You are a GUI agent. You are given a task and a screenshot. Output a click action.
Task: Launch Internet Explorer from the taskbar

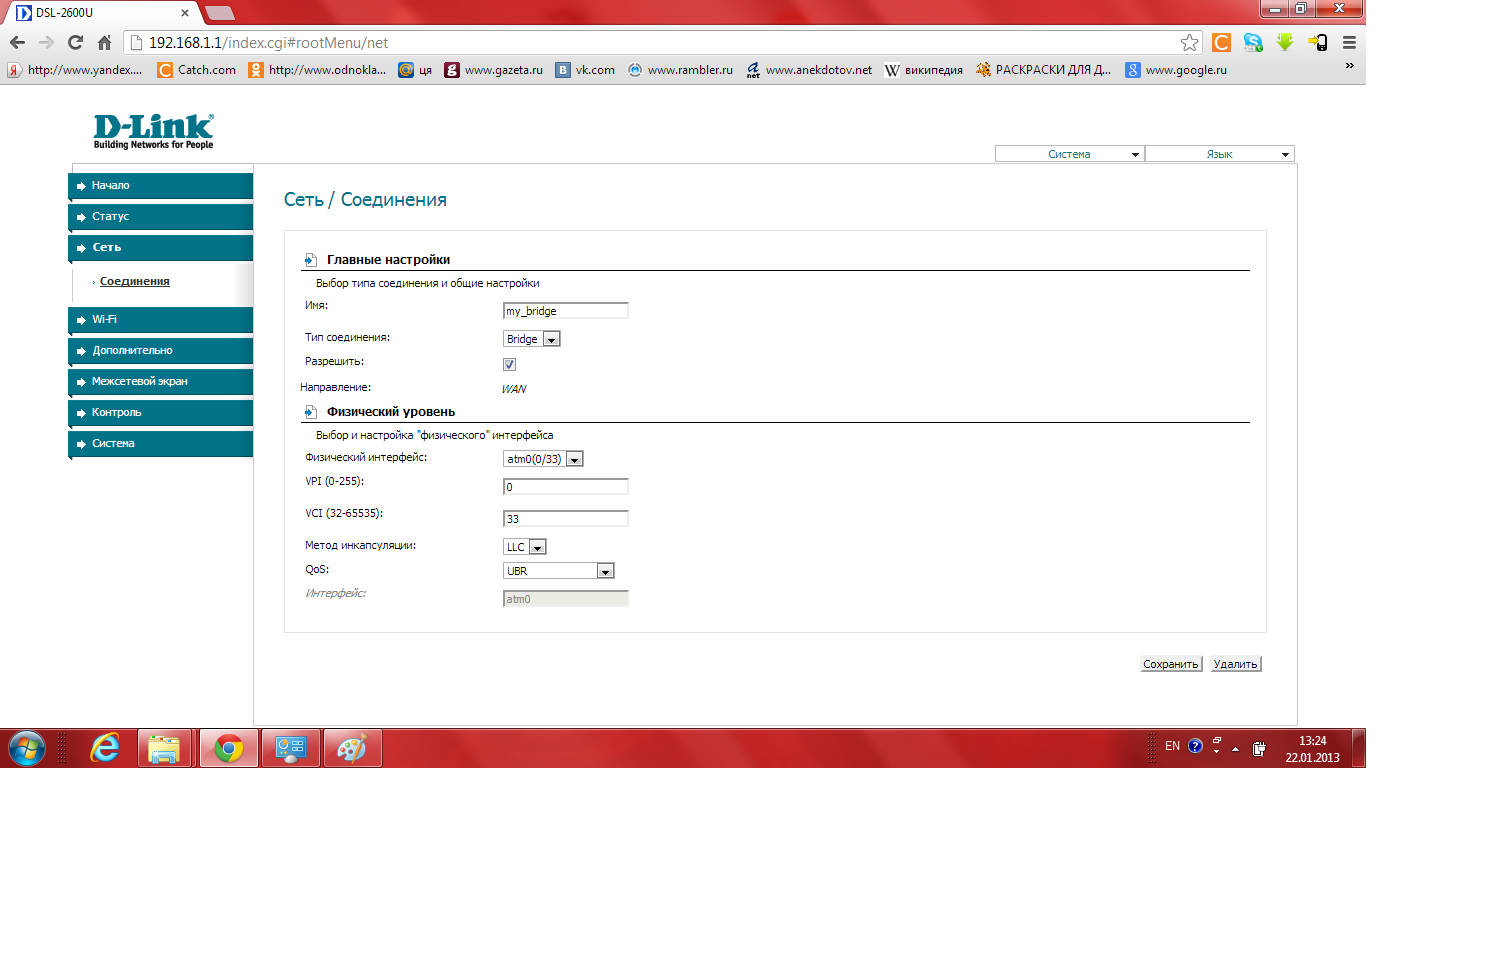click(105, 748)
